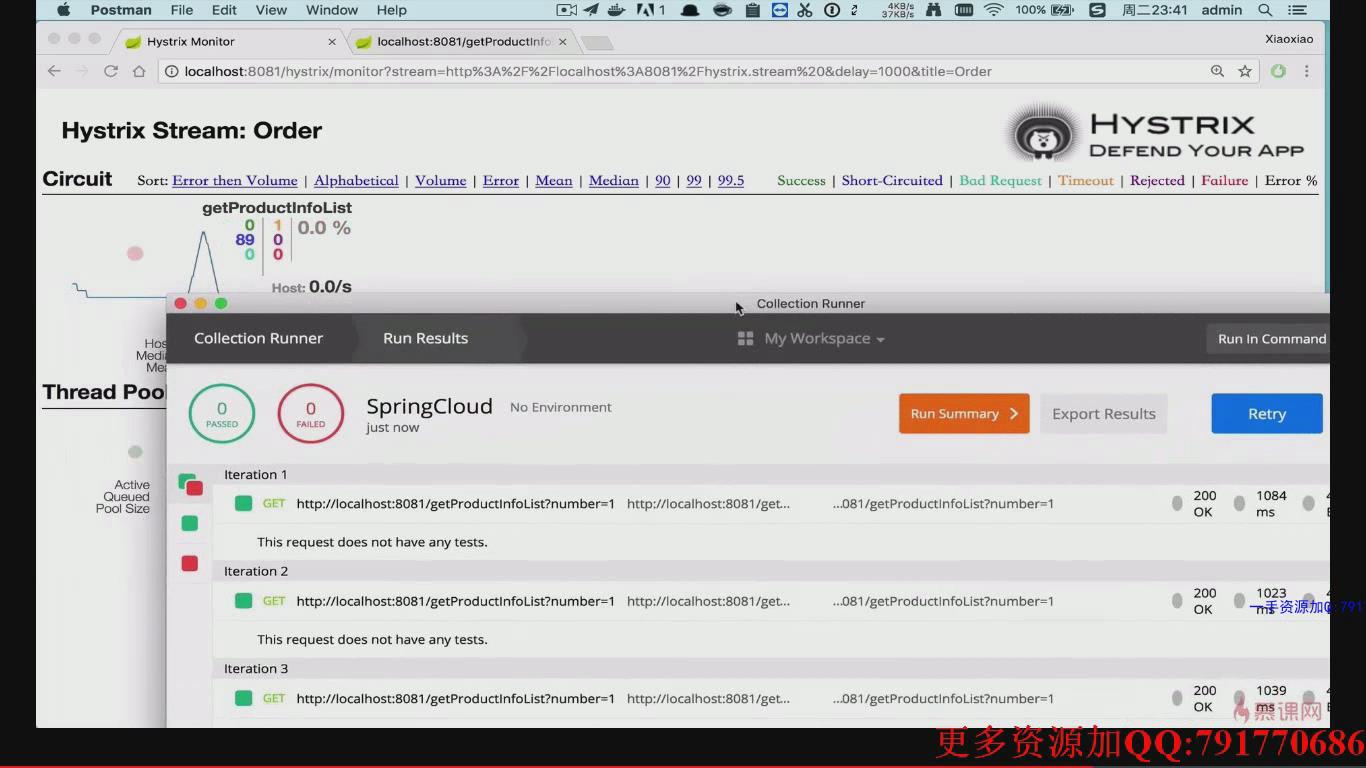The width and height of the screenshot is (1366, 768).
Task: Open the Apple menu
Action: [x=64, y=10]
